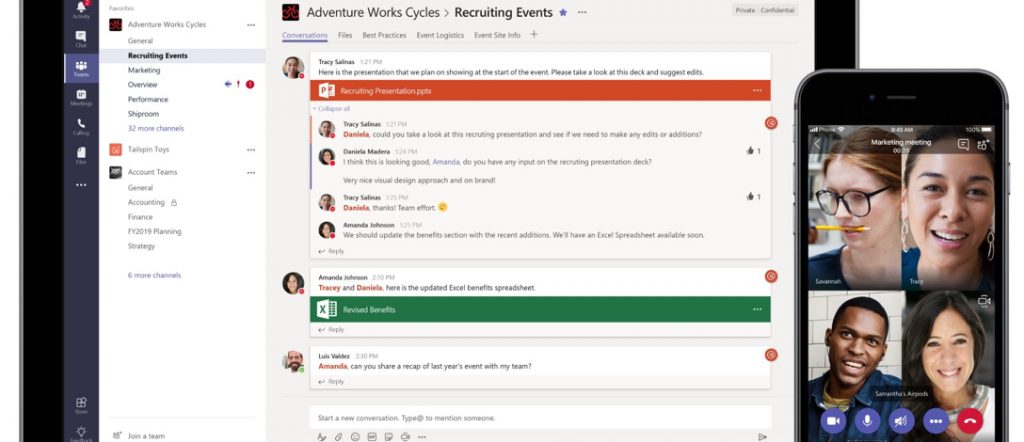Screen dimensions: 1024x442
Task: Select the Performance channel
Action: coord(148,99)
